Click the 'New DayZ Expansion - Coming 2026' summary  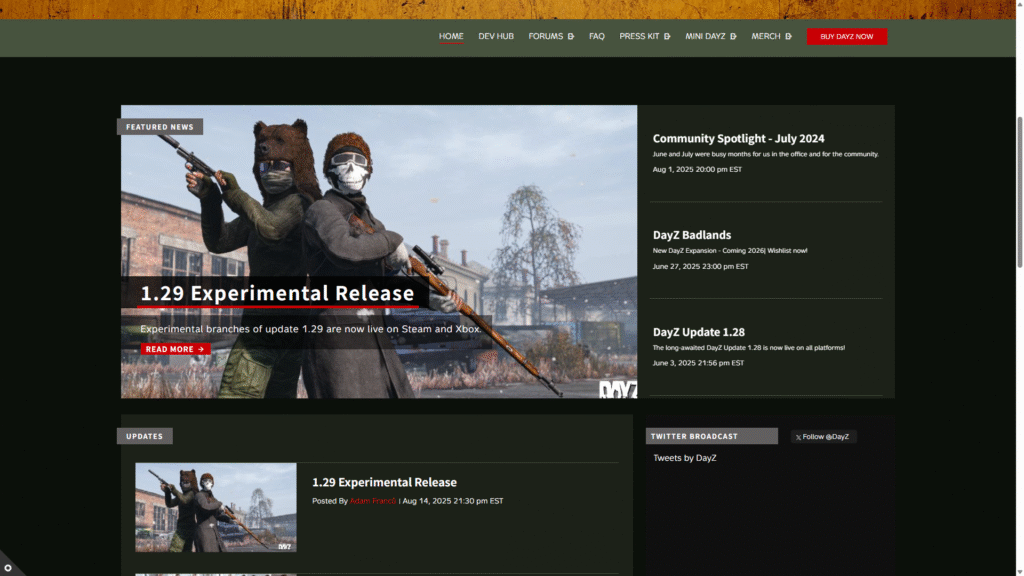(x=729, y=251)
